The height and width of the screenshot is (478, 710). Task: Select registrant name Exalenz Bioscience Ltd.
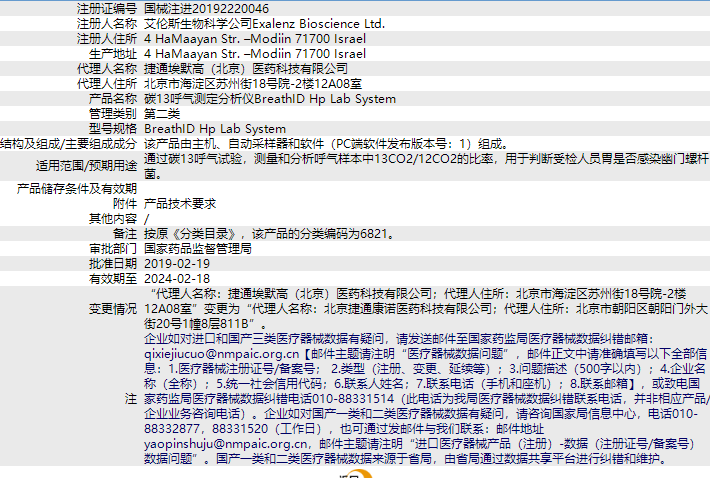pyautogui.click(x=318, y=24)
